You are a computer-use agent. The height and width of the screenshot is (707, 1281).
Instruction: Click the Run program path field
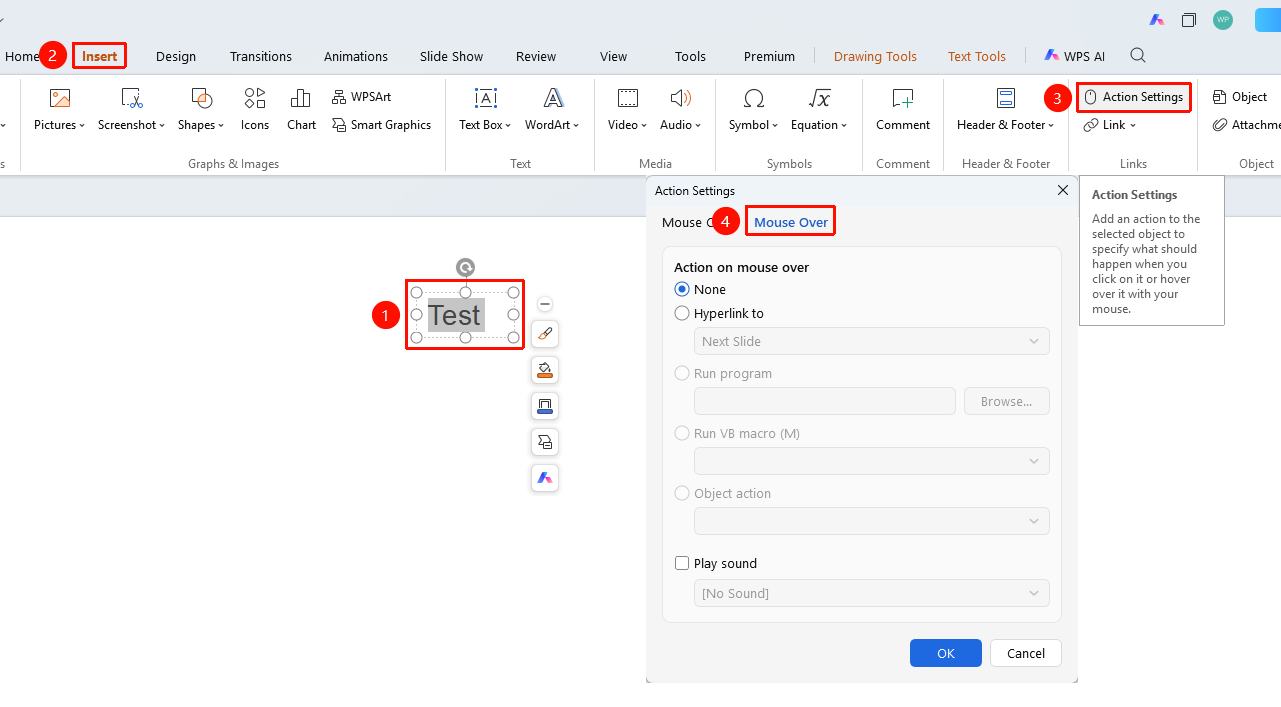coord(825,401)
